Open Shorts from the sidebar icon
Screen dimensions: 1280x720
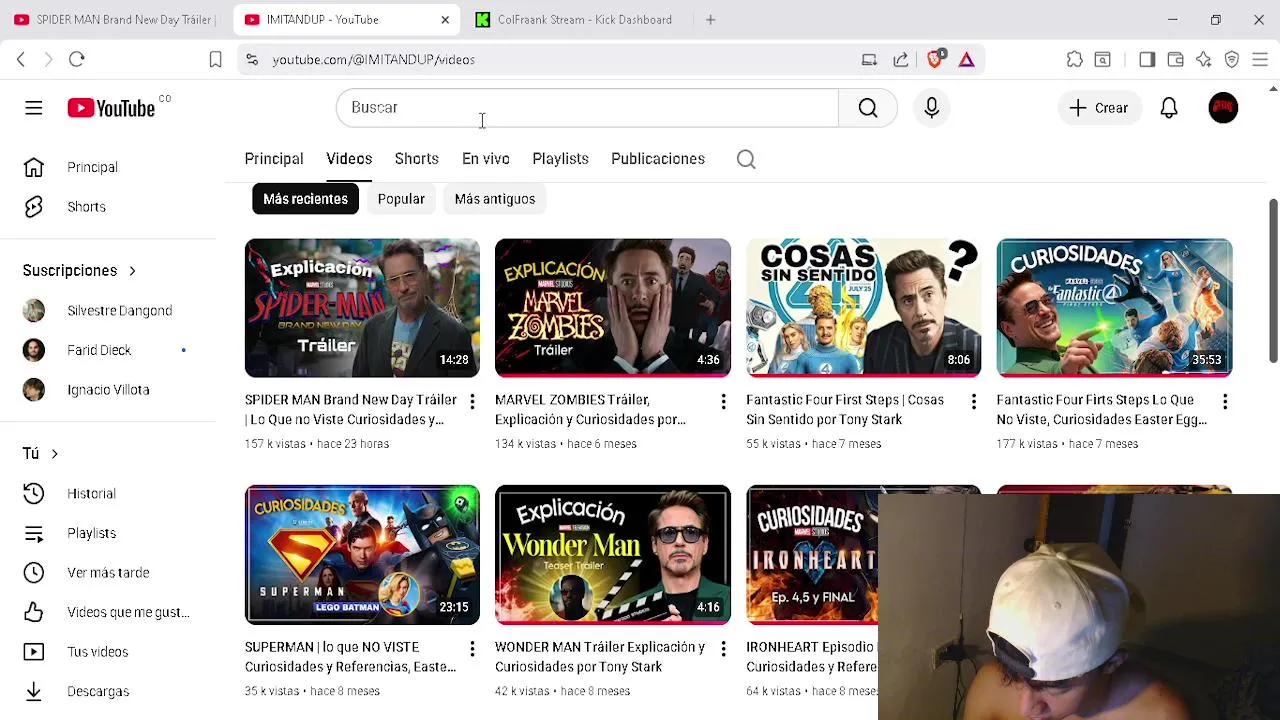pyautogui.click(x=34, y=207)
